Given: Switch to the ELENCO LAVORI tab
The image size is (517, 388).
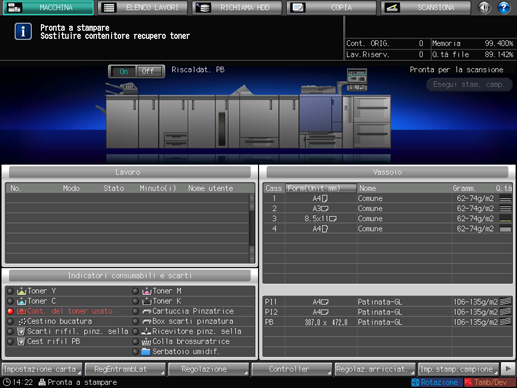Looking at the screenshot, I should (x=143, y=8).
